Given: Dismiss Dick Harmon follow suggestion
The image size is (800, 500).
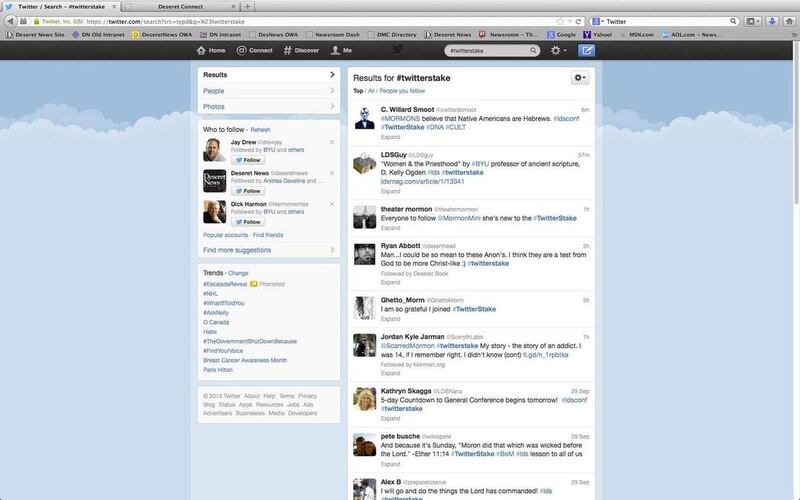Looking at the screenshot, I should tap(332, 204).
